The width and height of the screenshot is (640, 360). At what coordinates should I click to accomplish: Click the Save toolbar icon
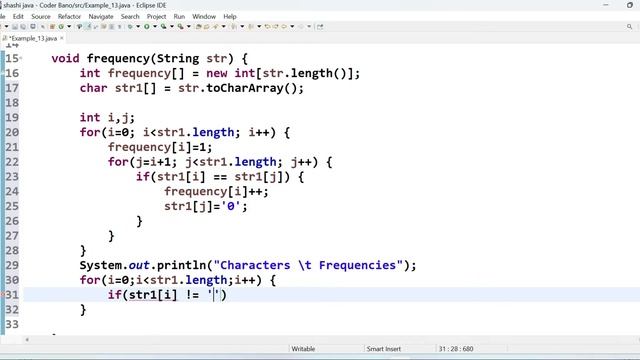coord(15,27)
